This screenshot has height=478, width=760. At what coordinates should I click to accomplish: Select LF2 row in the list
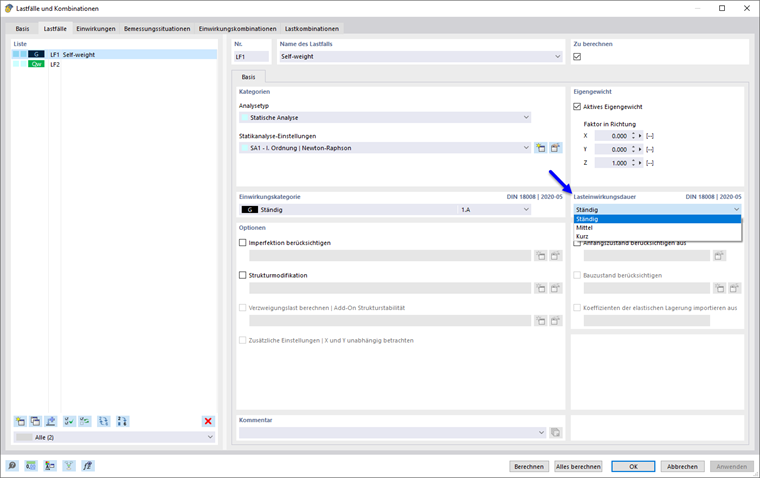(x=114, y=64)
